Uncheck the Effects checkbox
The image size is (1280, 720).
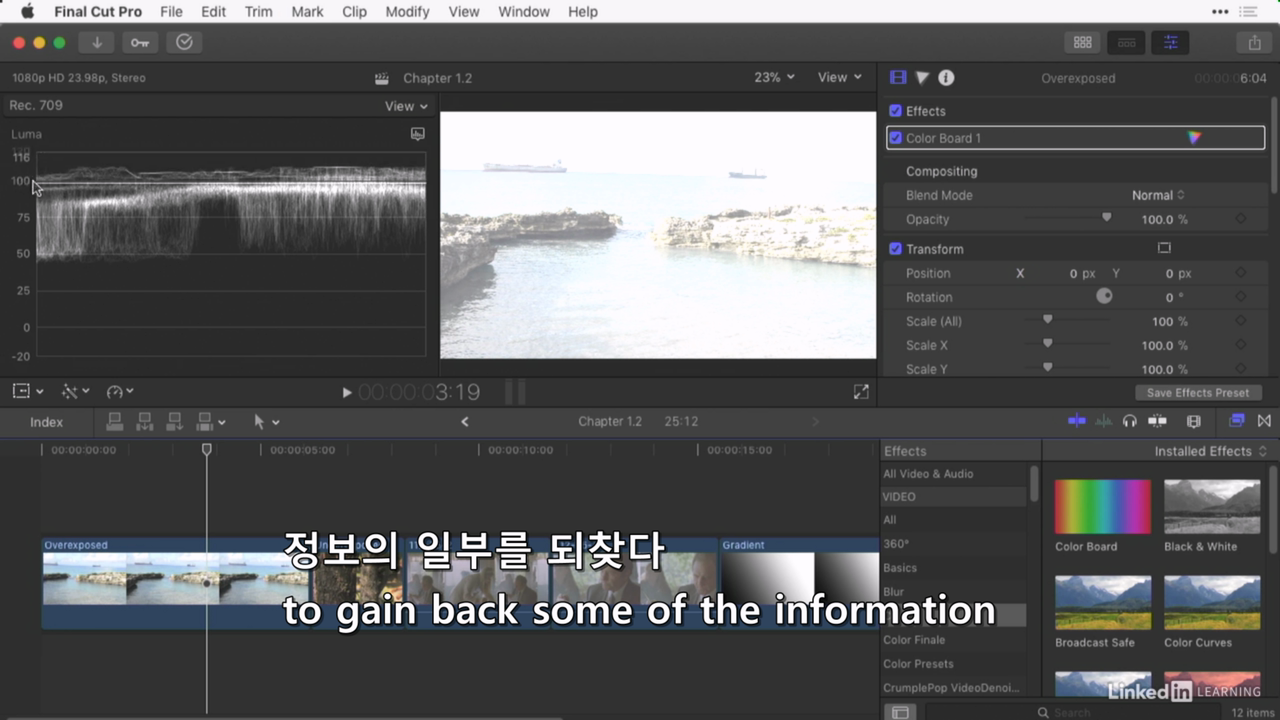pos(895,111)
